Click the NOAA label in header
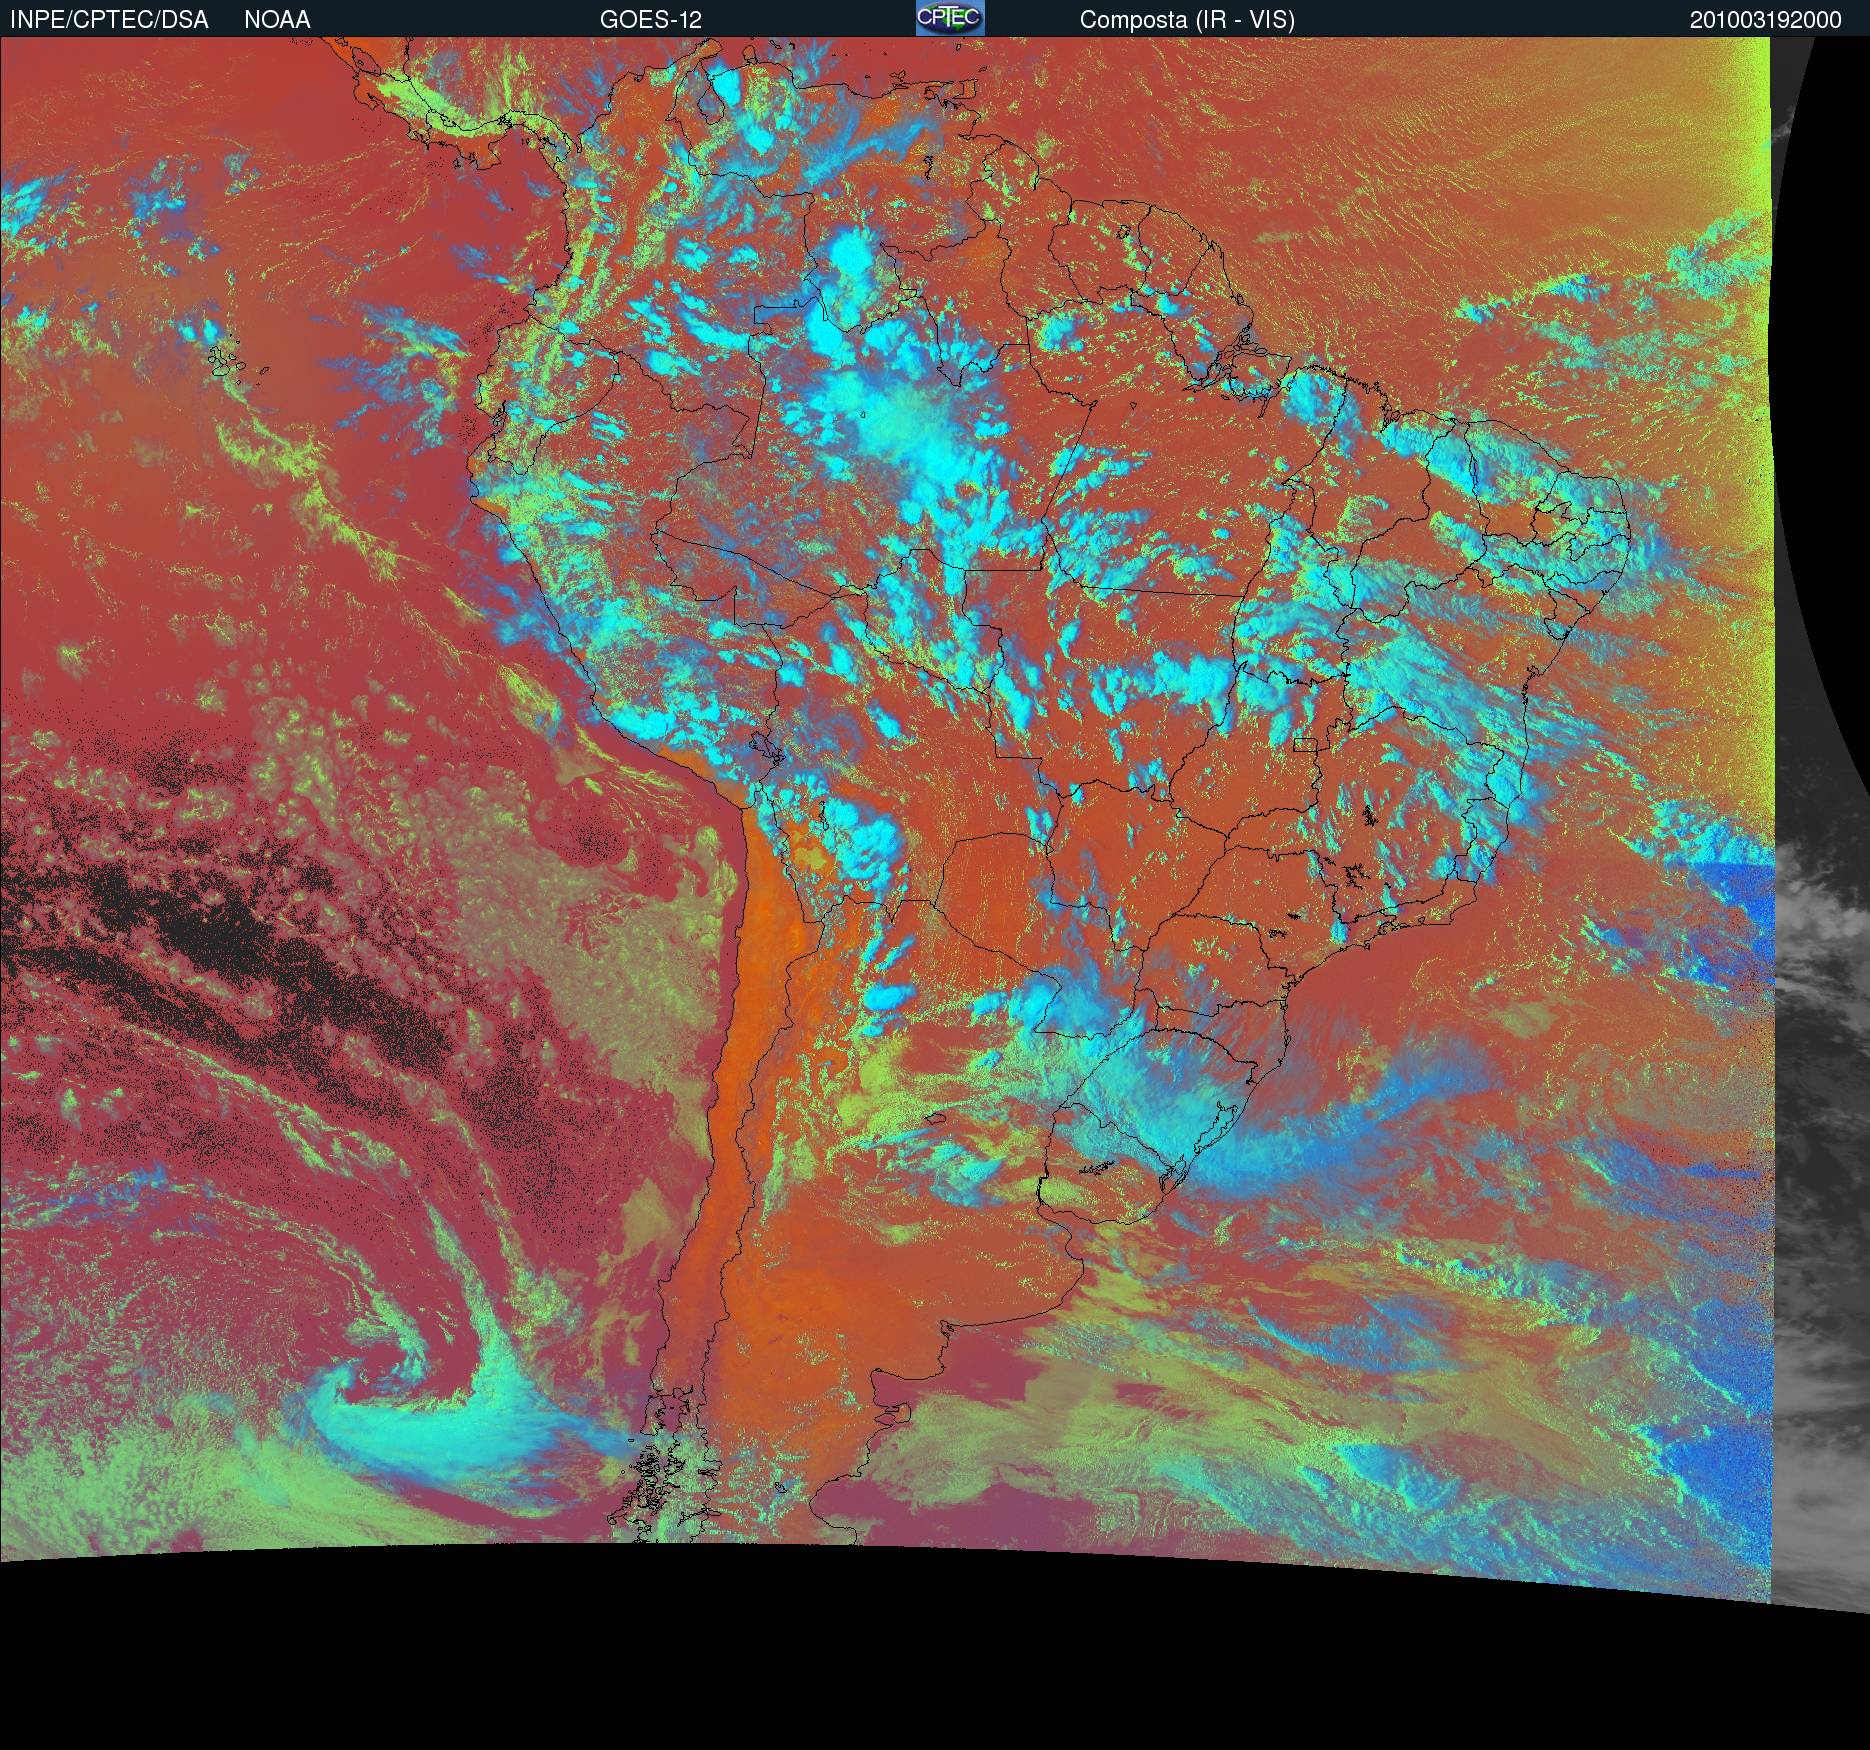Viewport: 1870px width, 1750px height. point(277,20)
